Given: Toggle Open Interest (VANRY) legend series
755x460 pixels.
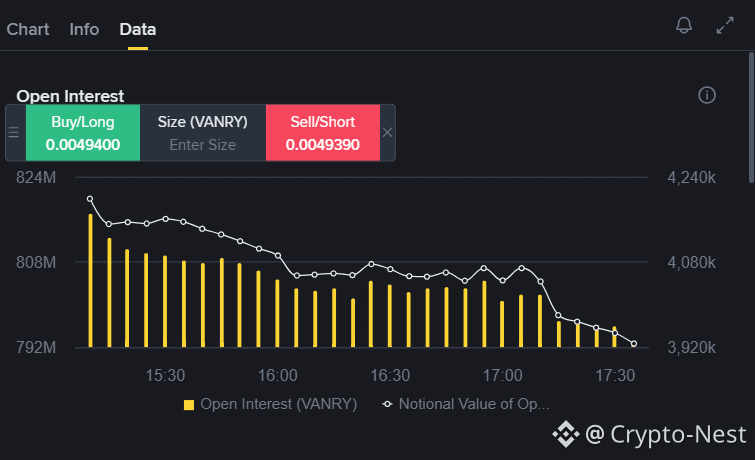Looking at the screenshot, I should [x=271, y=404].
